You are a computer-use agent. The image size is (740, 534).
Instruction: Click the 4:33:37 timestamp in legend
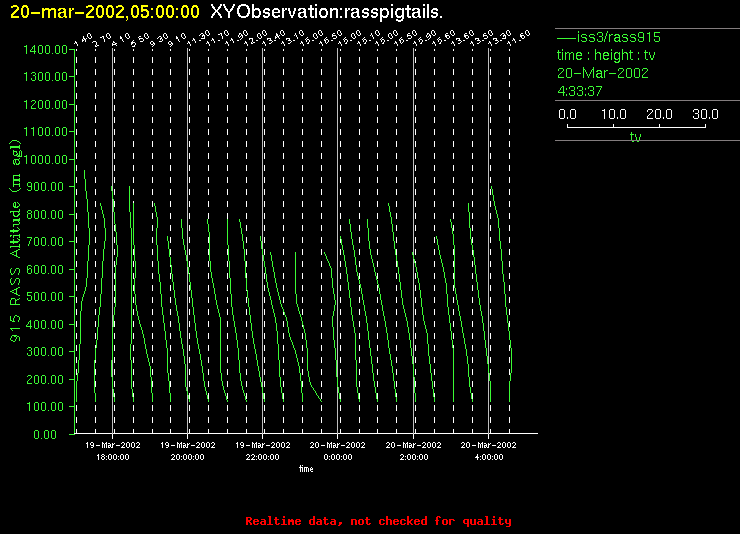pyautogui.click(x=580, y=91)
